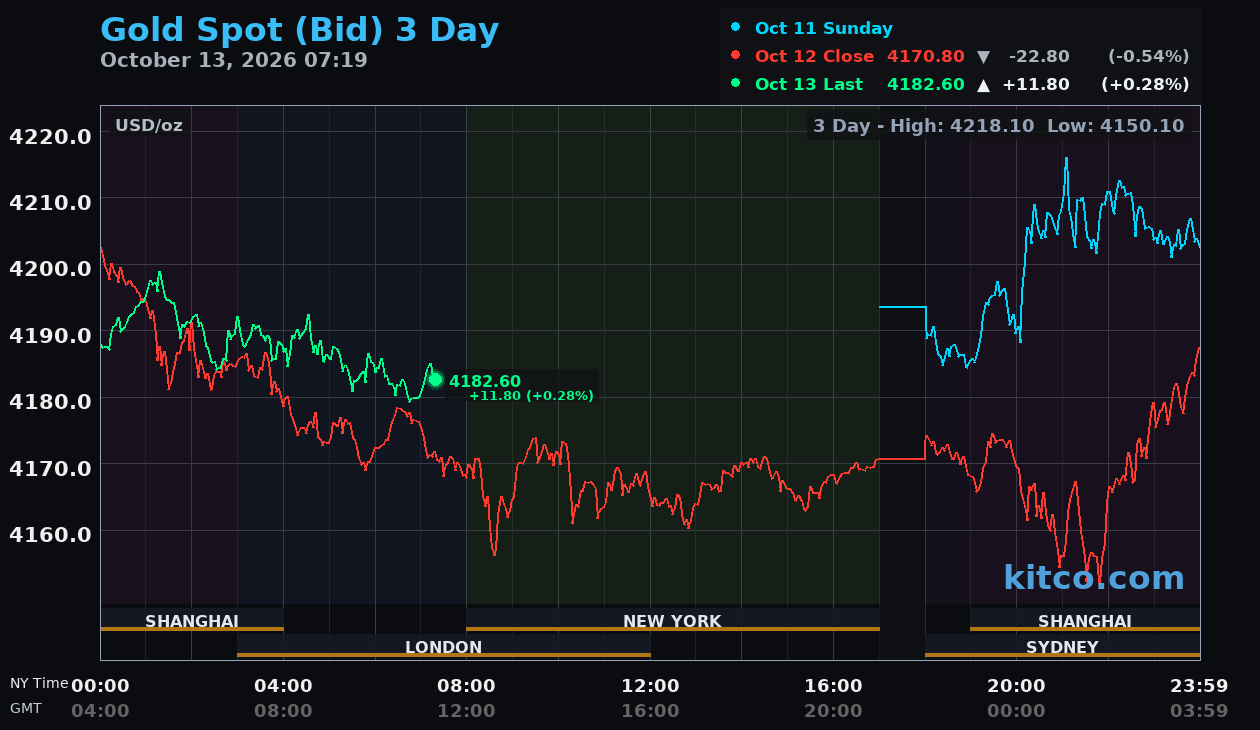
Task: Click the NEW YORK session bar
Action: 673,621
